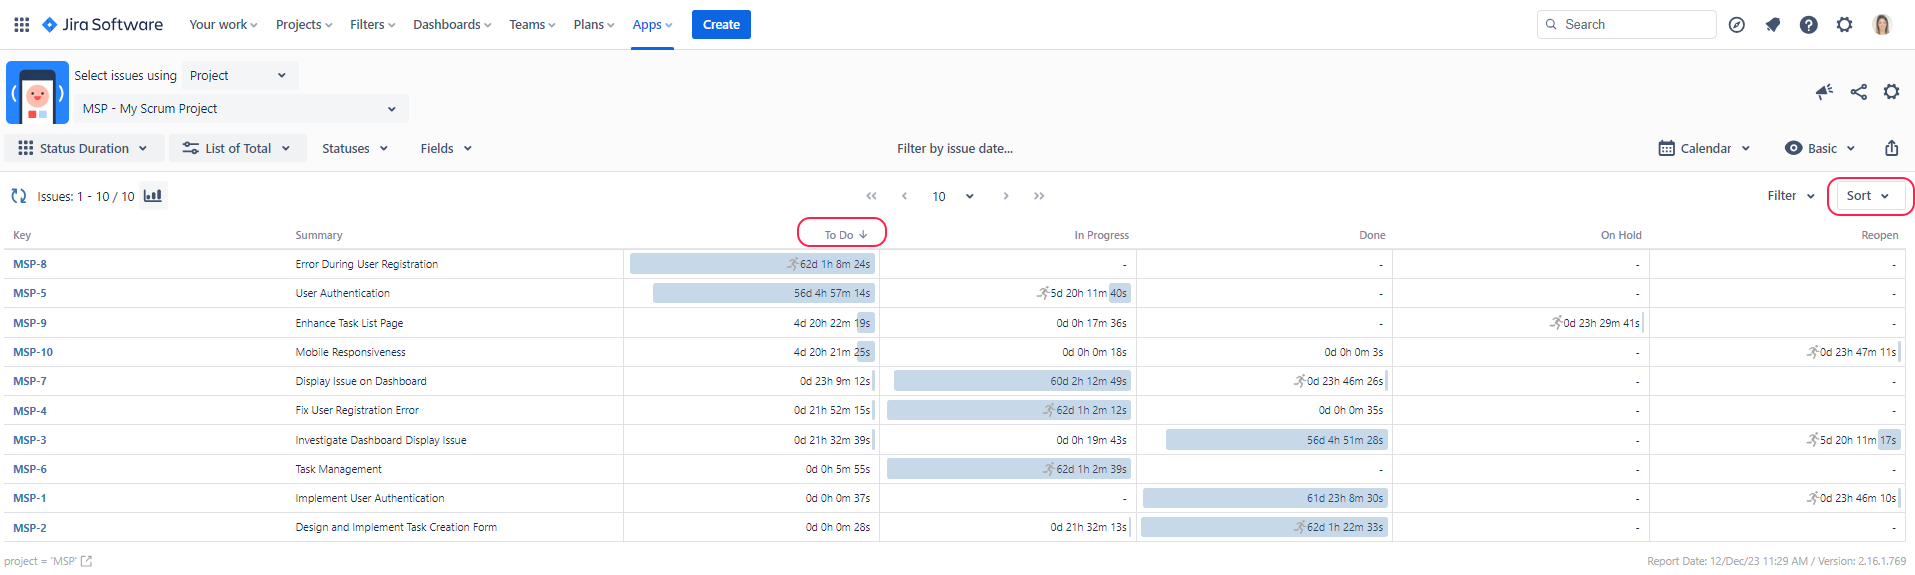Open the notifications icon in top bar

coord(1772,25)
